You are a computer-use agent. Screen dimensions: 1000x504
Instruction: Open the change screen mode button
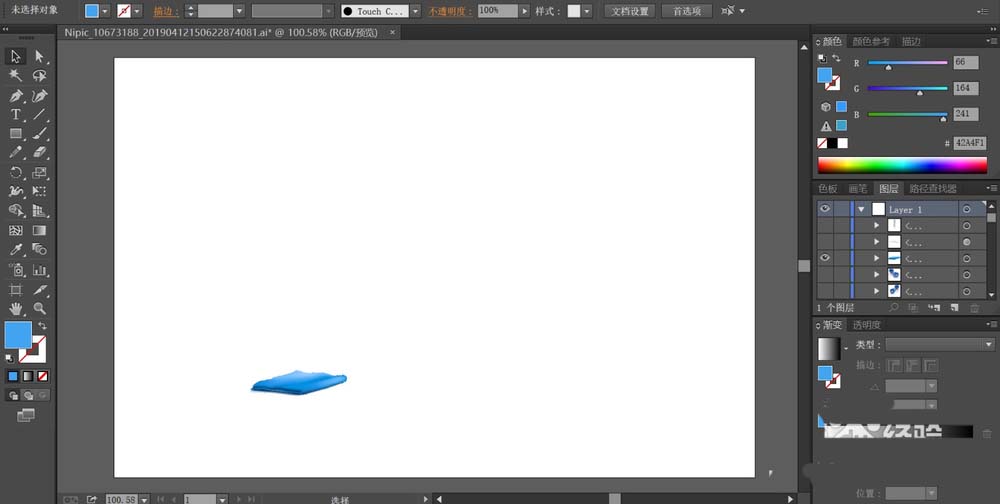pyautogui.click(x=26, y=415)
